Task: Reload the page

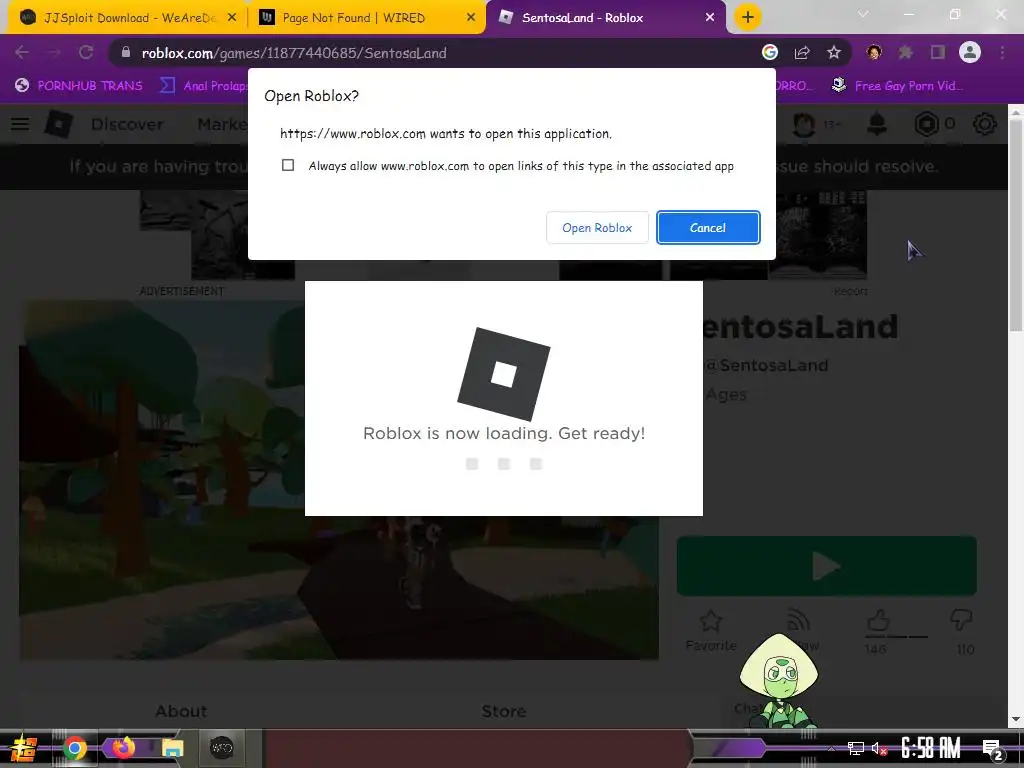Action: coord(86,52)
